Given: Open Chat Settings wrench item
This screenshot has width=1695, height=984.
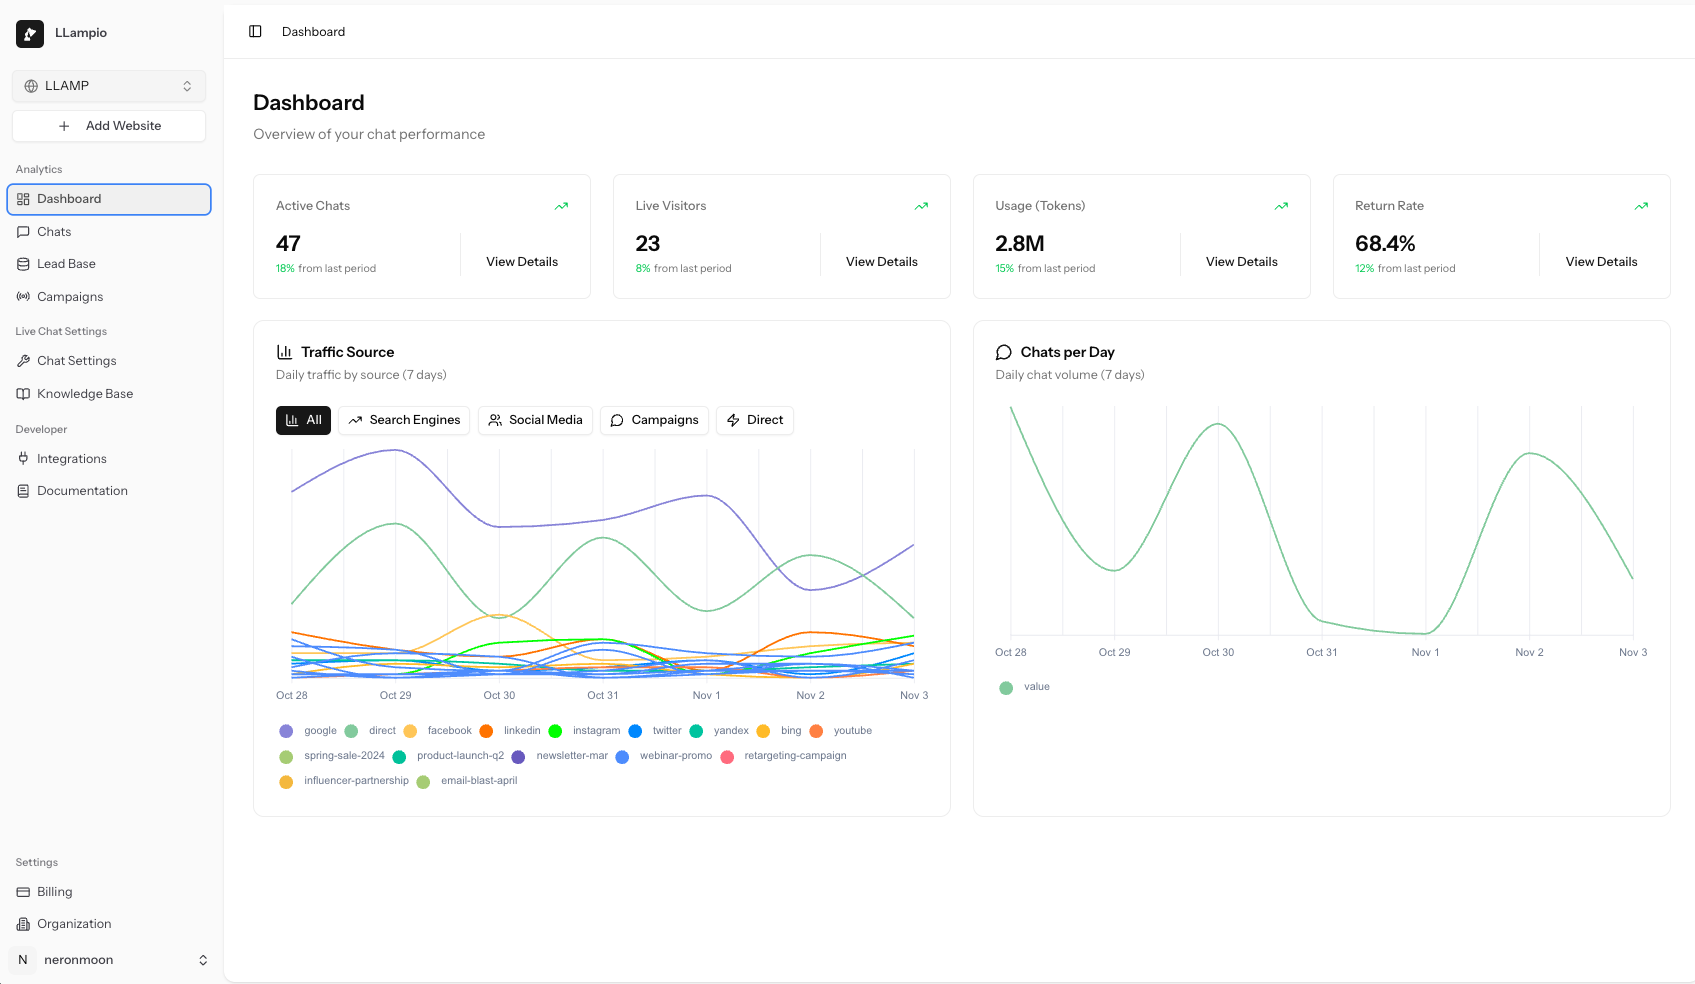Looking at the screenshot, I should click(76, 361).
